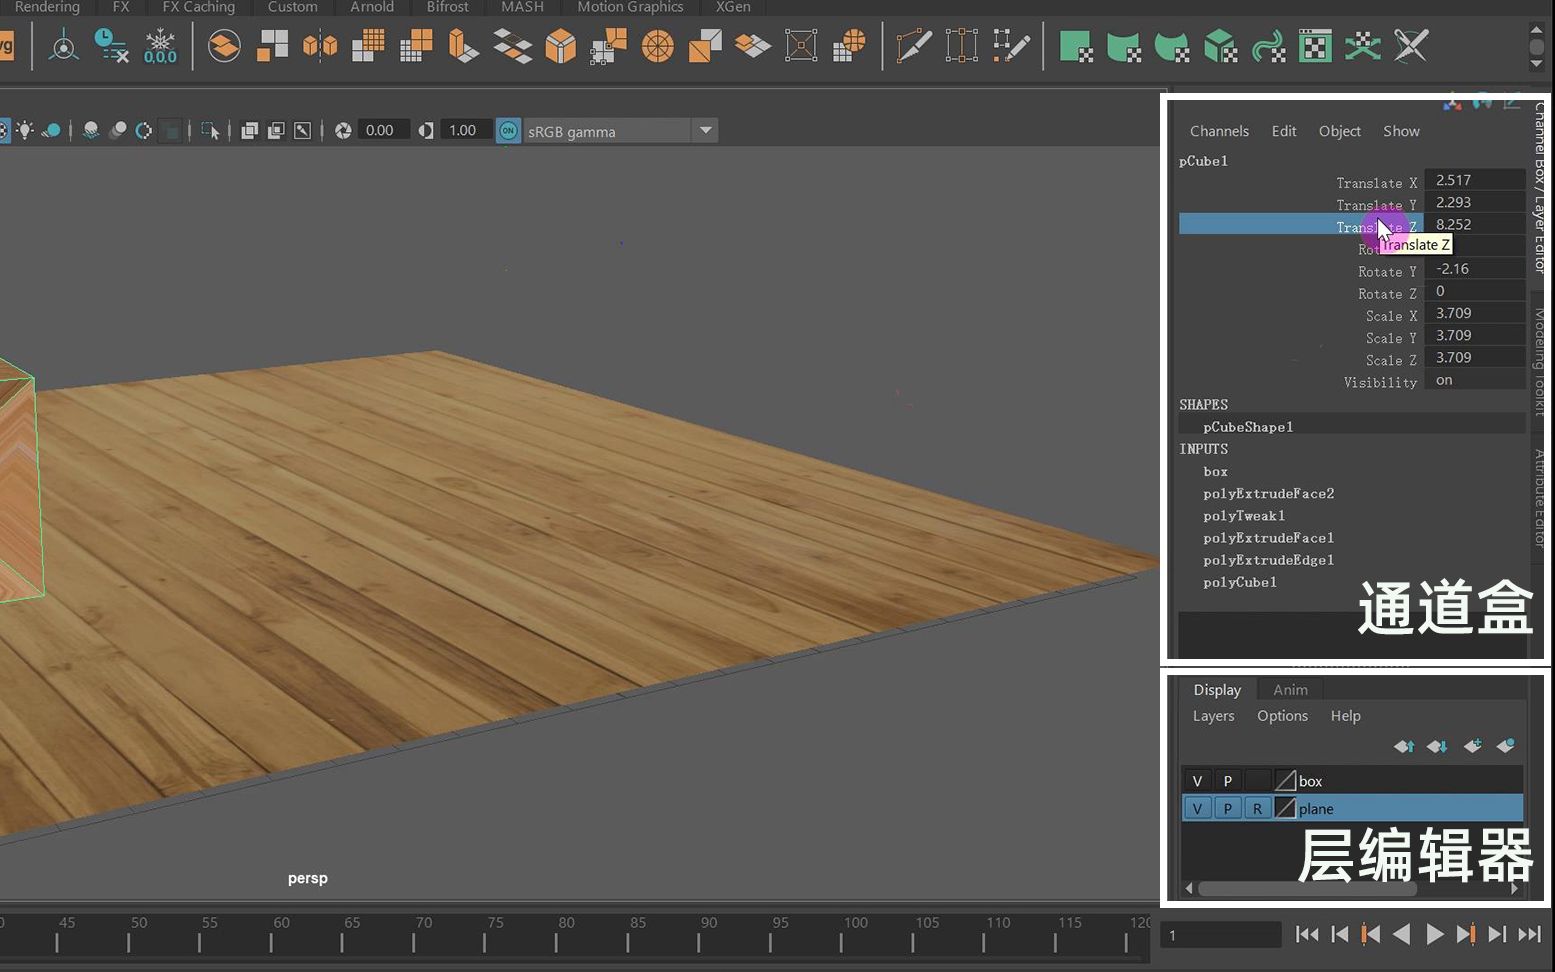1555x972 pixels.
Task: Select the Multi-Cut knife tool
Action: tap(914, 46)
